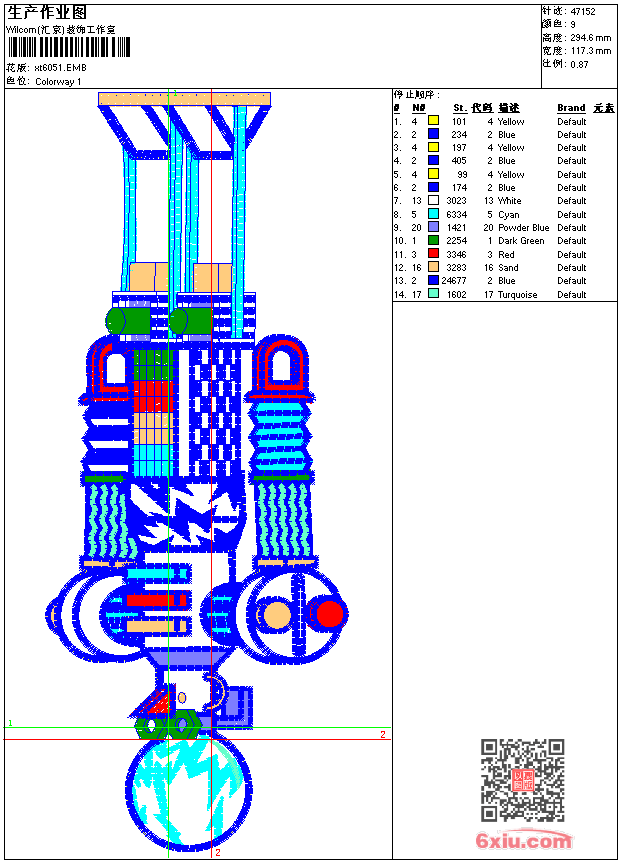620x860 pixels.
Task: Click the 'Dark Green' description
Action: point(521,241)
